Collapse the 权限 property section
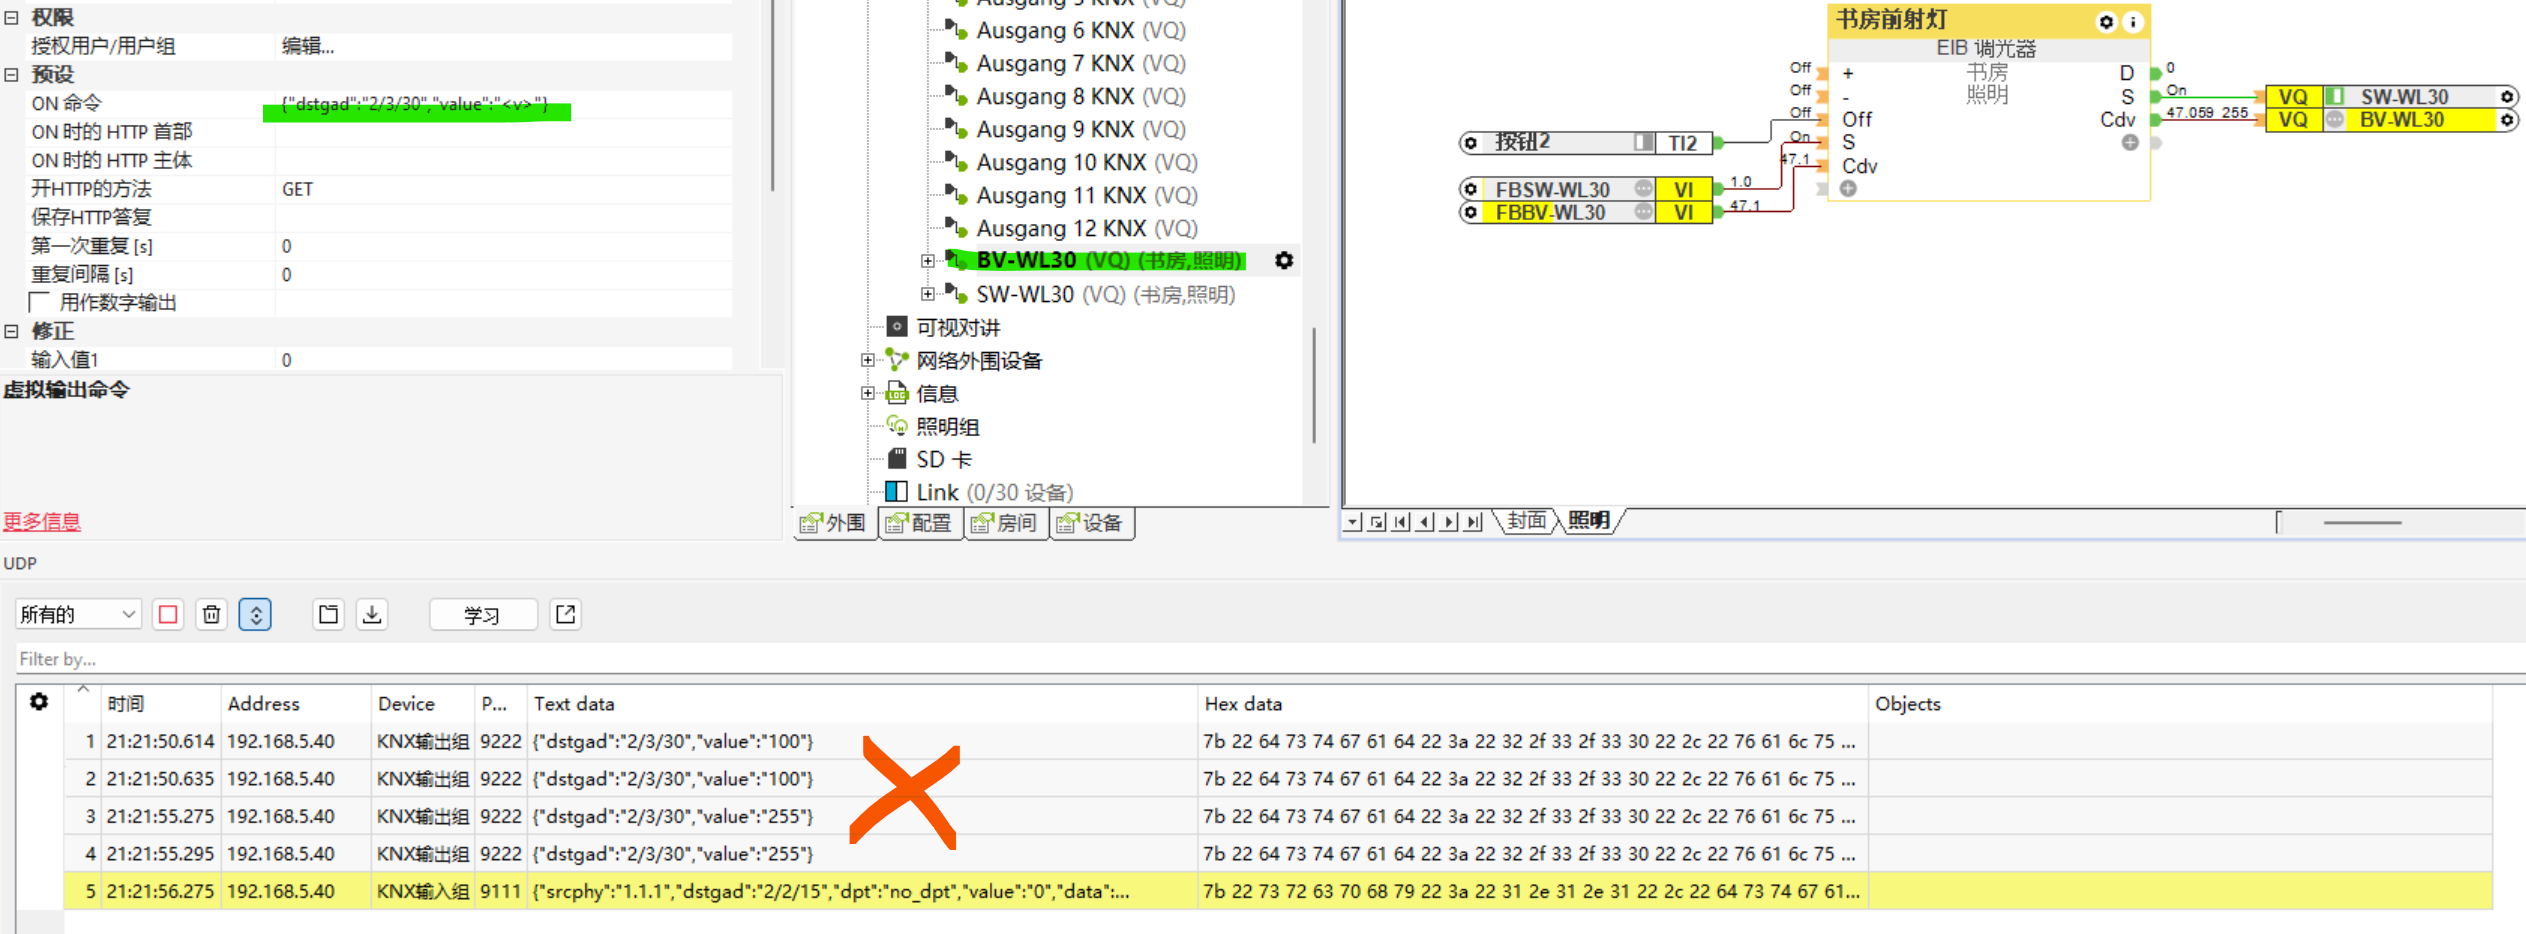The width and height of the screenshot is (2526, 934). [11, 17]
